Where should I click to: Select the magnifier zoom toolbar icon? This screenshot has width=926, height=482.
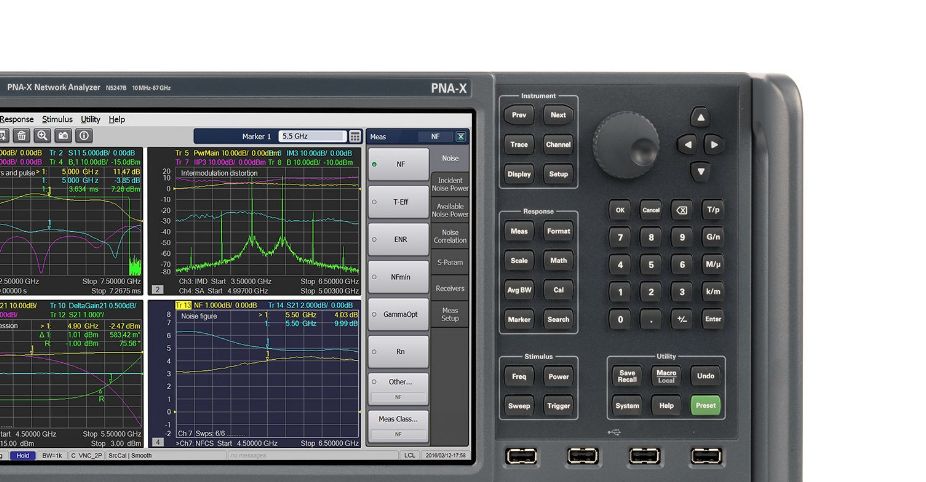click(42, 136)
